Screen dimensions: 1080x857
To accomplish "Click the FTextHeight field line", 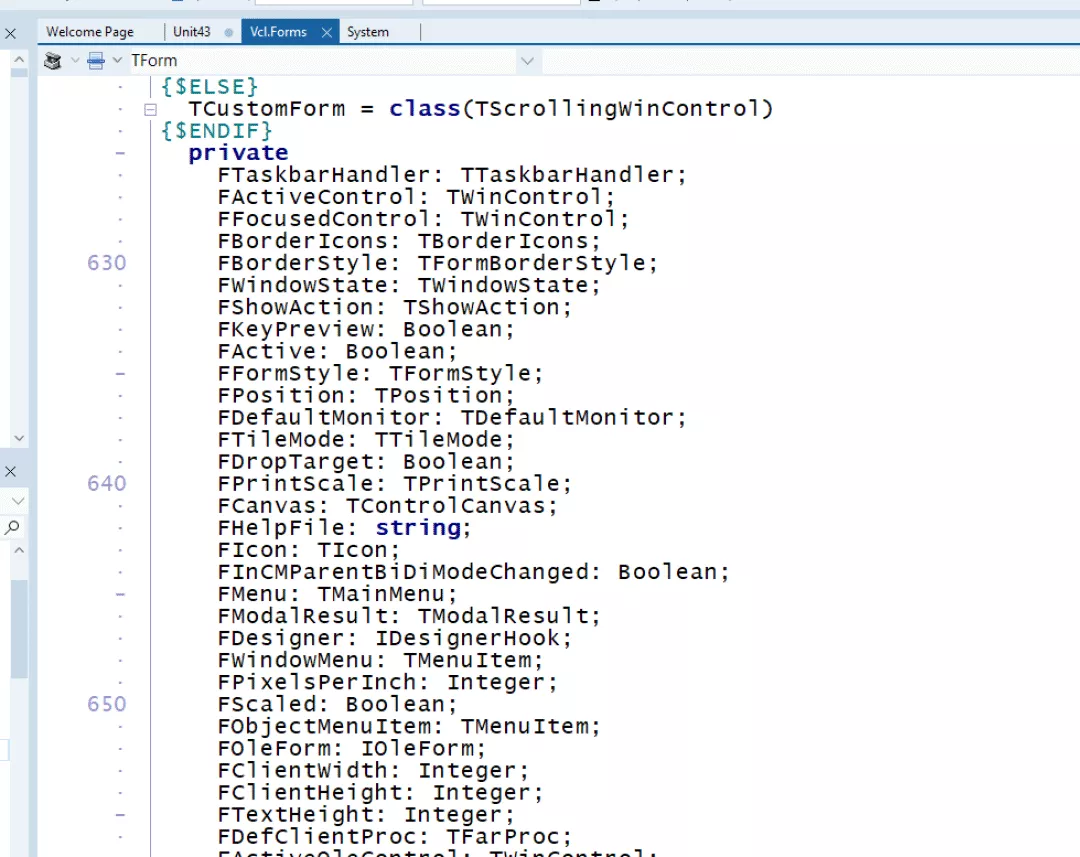I will click(x=366, y=814).
